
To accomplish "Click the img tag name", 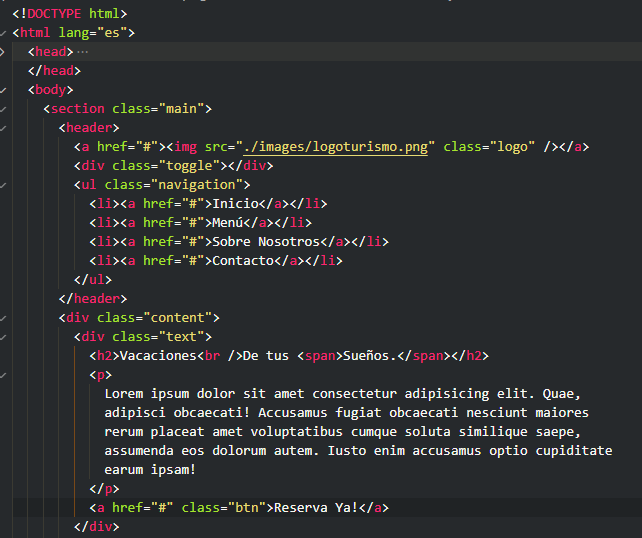I will tap(185, 147).
